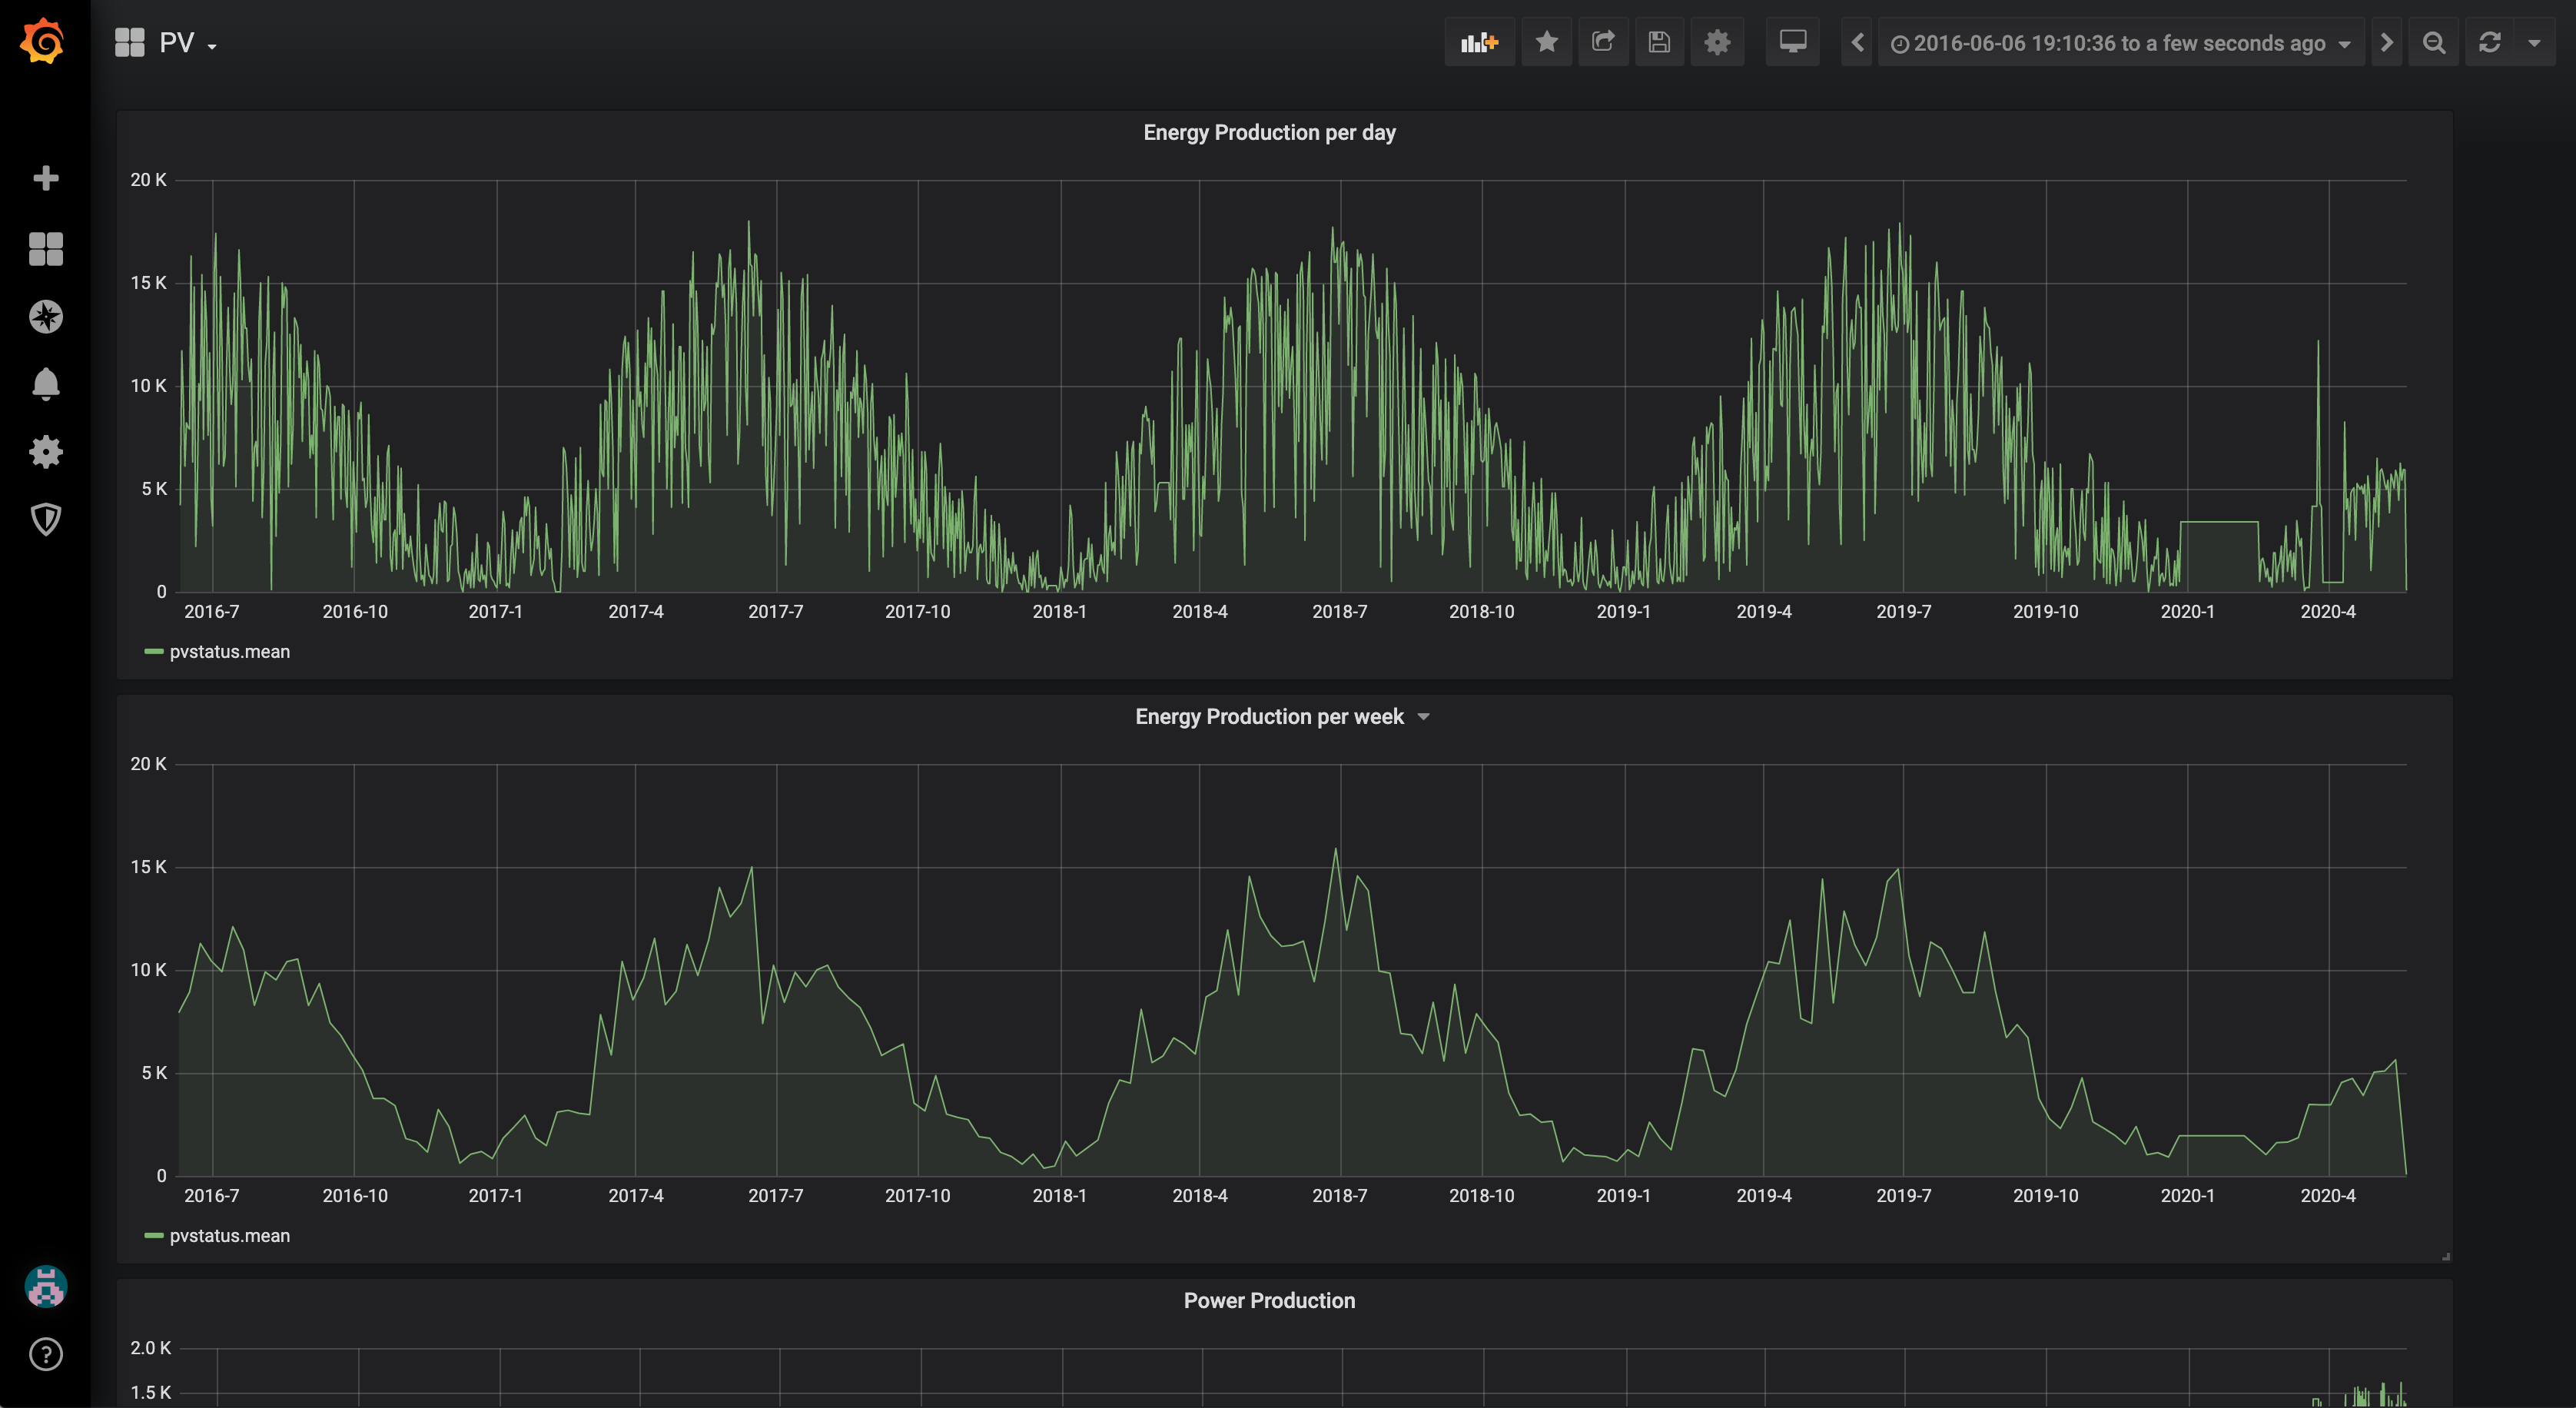
Task: Click the 20 K y-axis label in per week chart
Action: 148,763
